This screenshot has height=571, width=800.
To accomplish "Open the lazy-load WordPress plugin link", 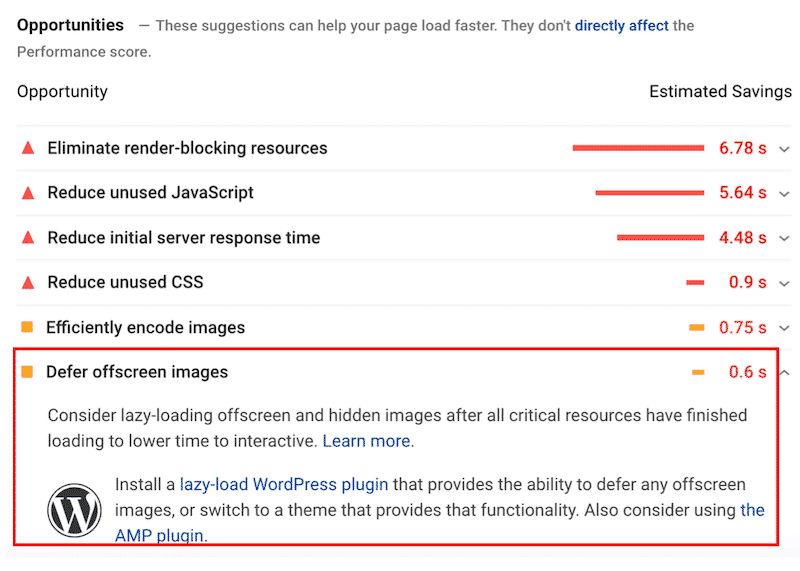I will tap(283, 484).
